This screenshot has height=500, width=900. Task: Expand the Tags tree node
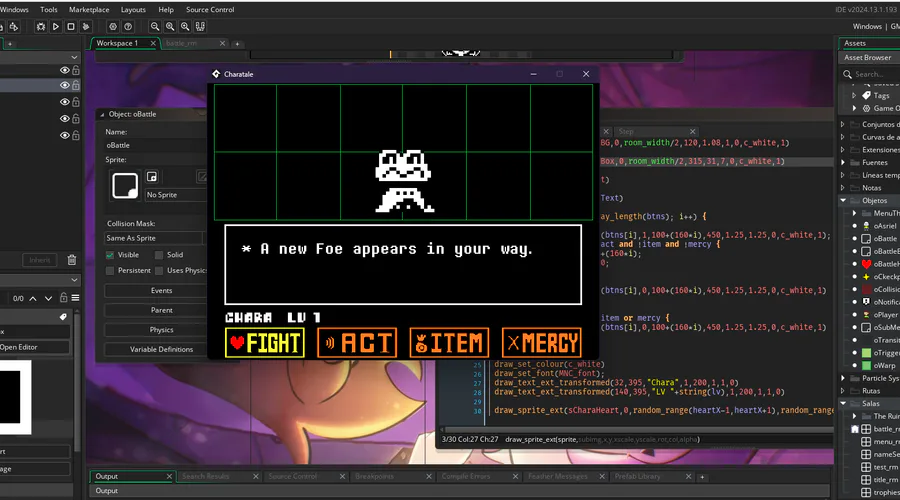(x=854, y=95)
